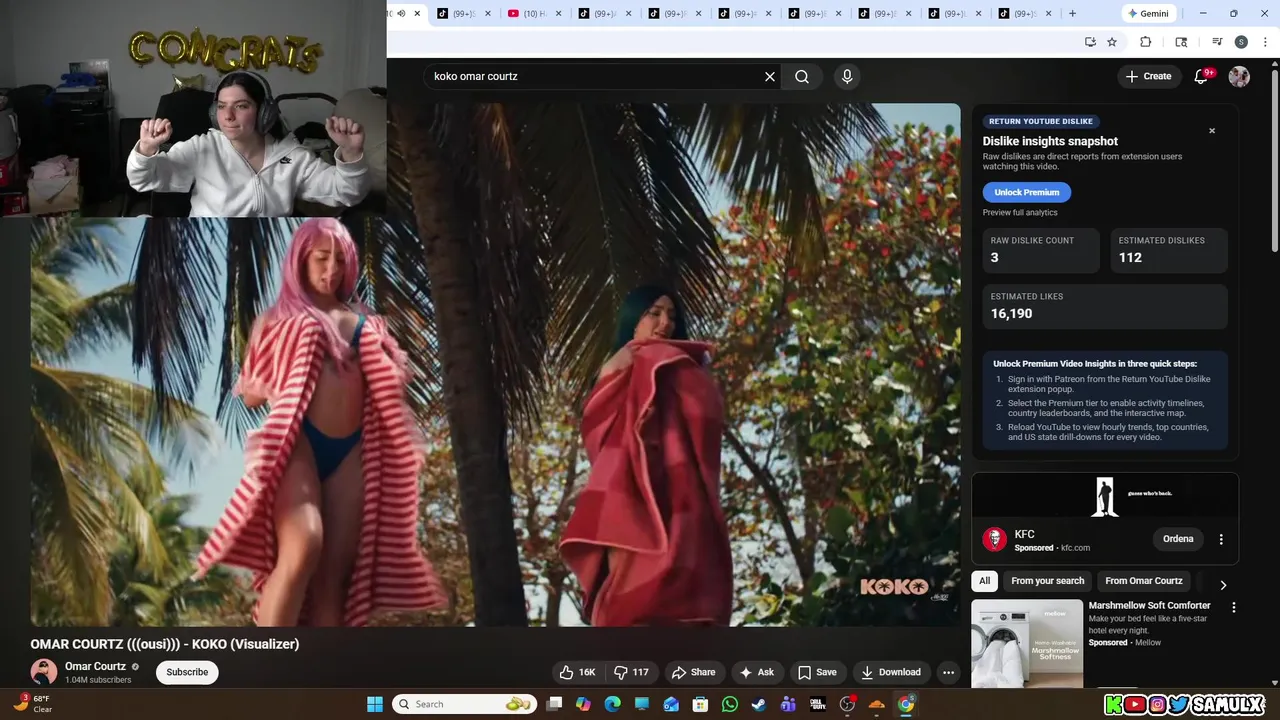The width and height of the screenshot is (1280, 720).
Task: Dislike the video showing 117
Action: pos(631,672)
